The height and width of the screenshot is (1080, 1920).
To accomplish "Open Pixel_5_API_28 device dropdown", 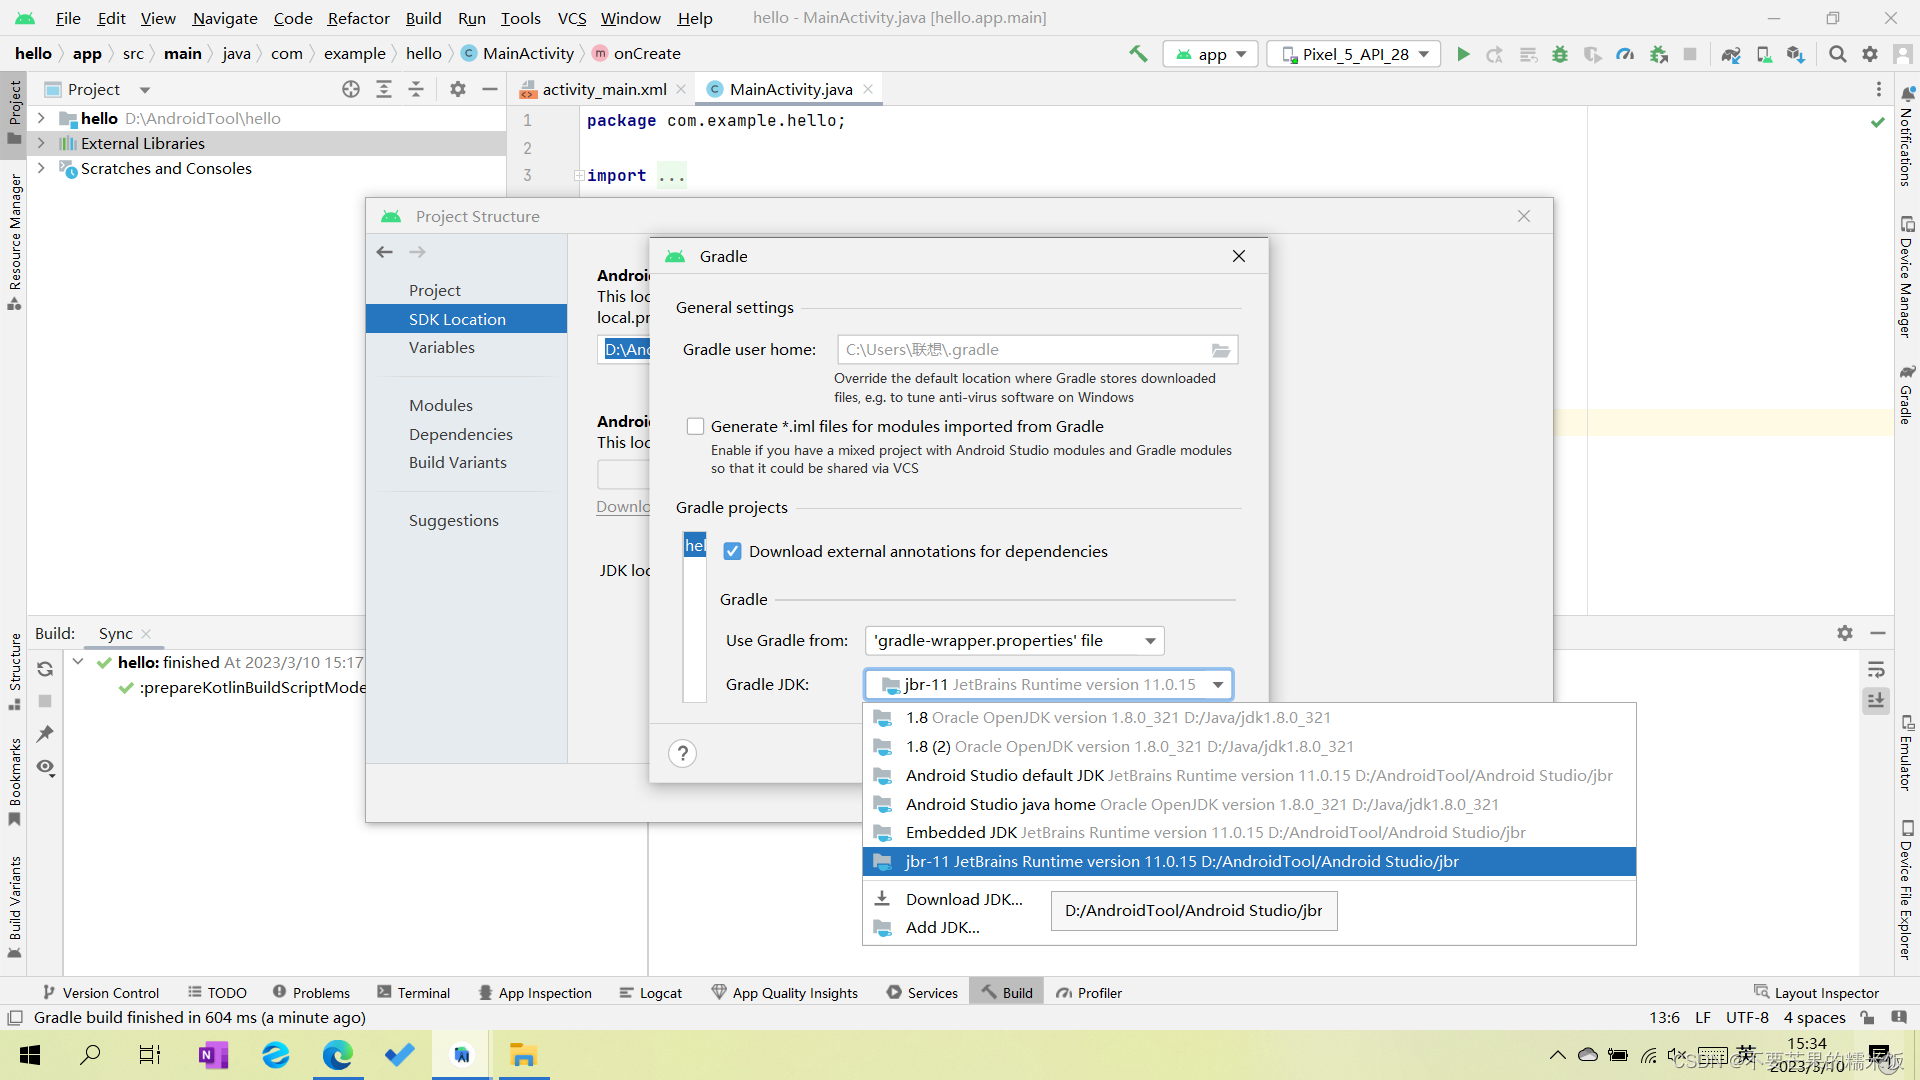I will (x=1354, y=54).
